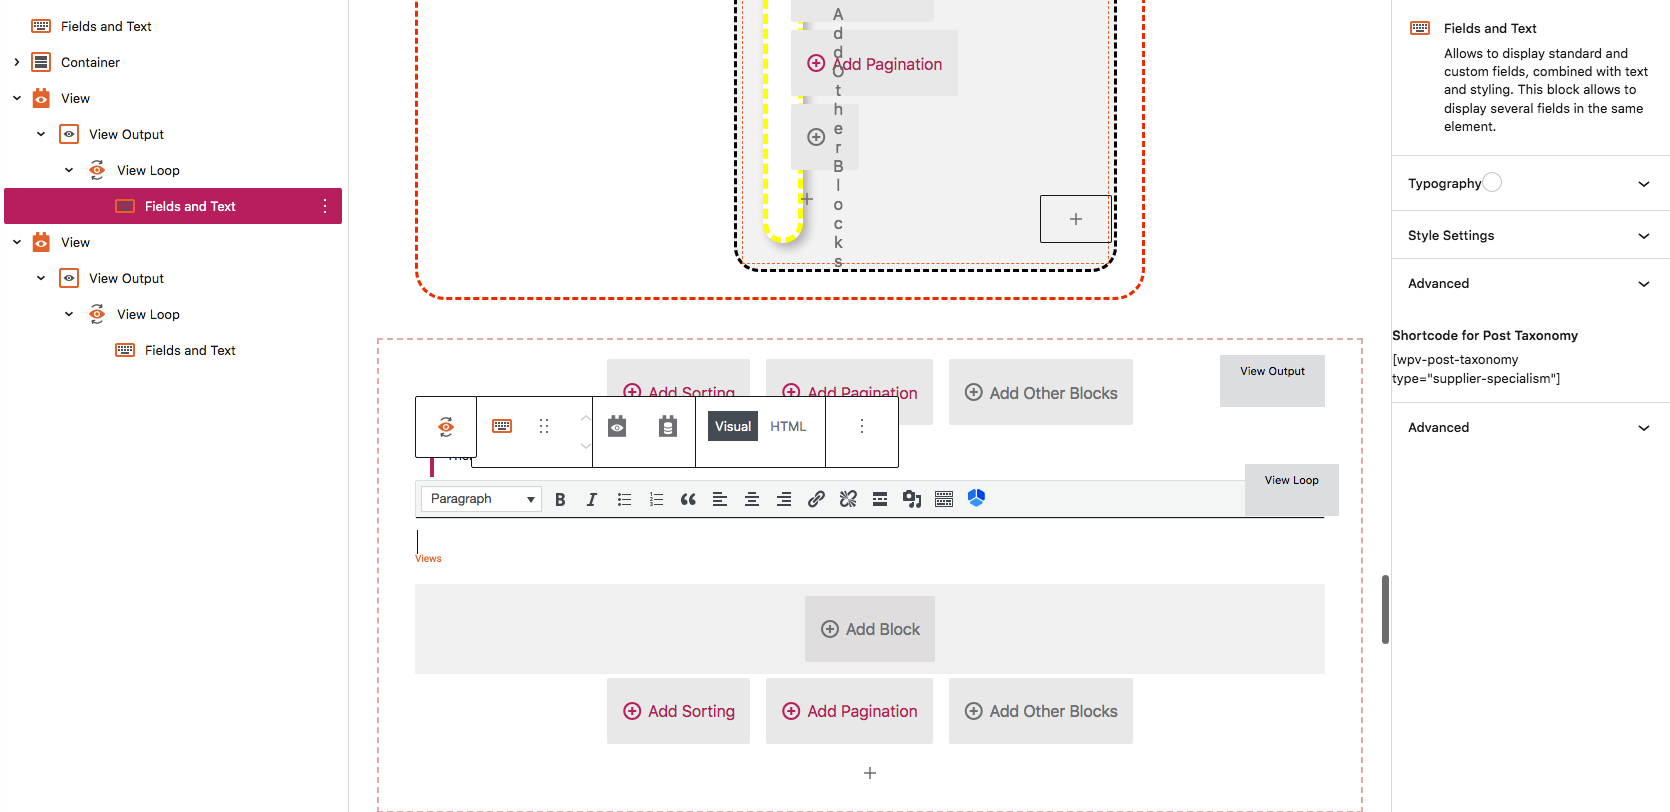Image resolution: width=1670 pixels, height=812 pixels.
Task: Click the Add Other Blocks button above editor
Action: pyautogui.click(x=1041, y=393)
